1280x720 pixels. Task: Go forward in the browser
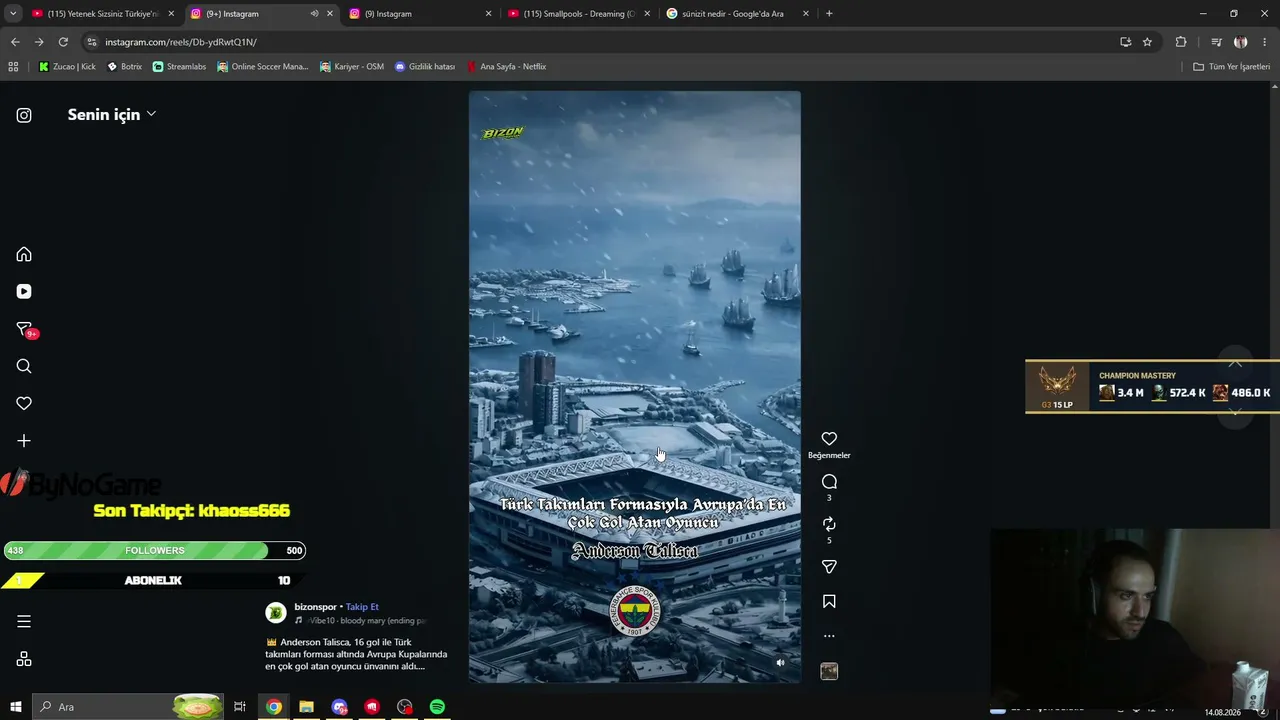coord(39,42)
